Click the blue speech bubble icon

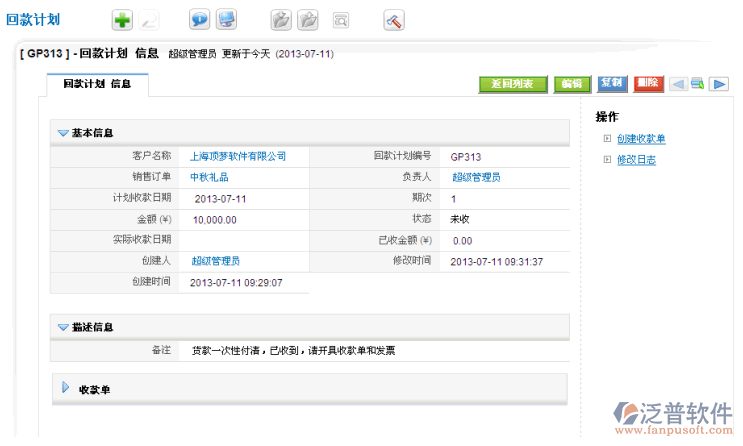coord(200,20)
